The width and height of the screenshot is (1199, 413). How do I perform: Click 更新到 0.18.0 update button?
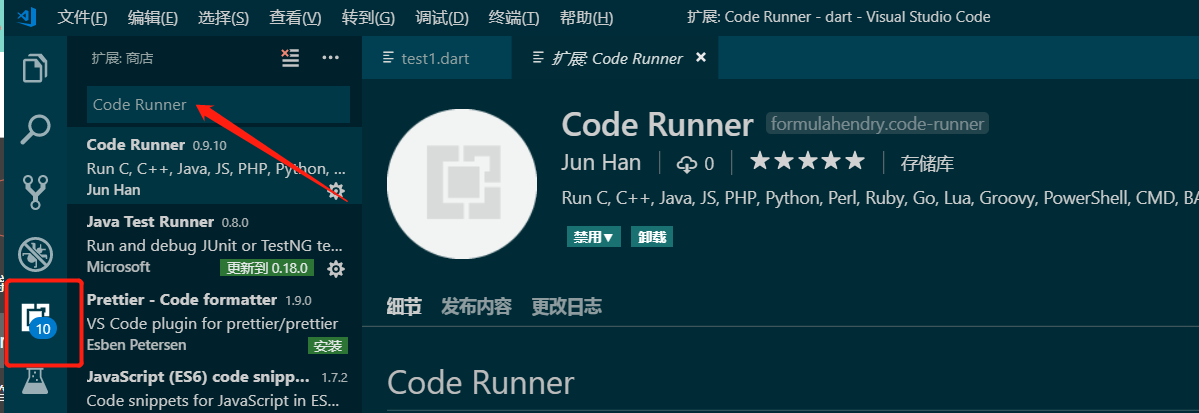pyautogui.click(x=267, y=268)
